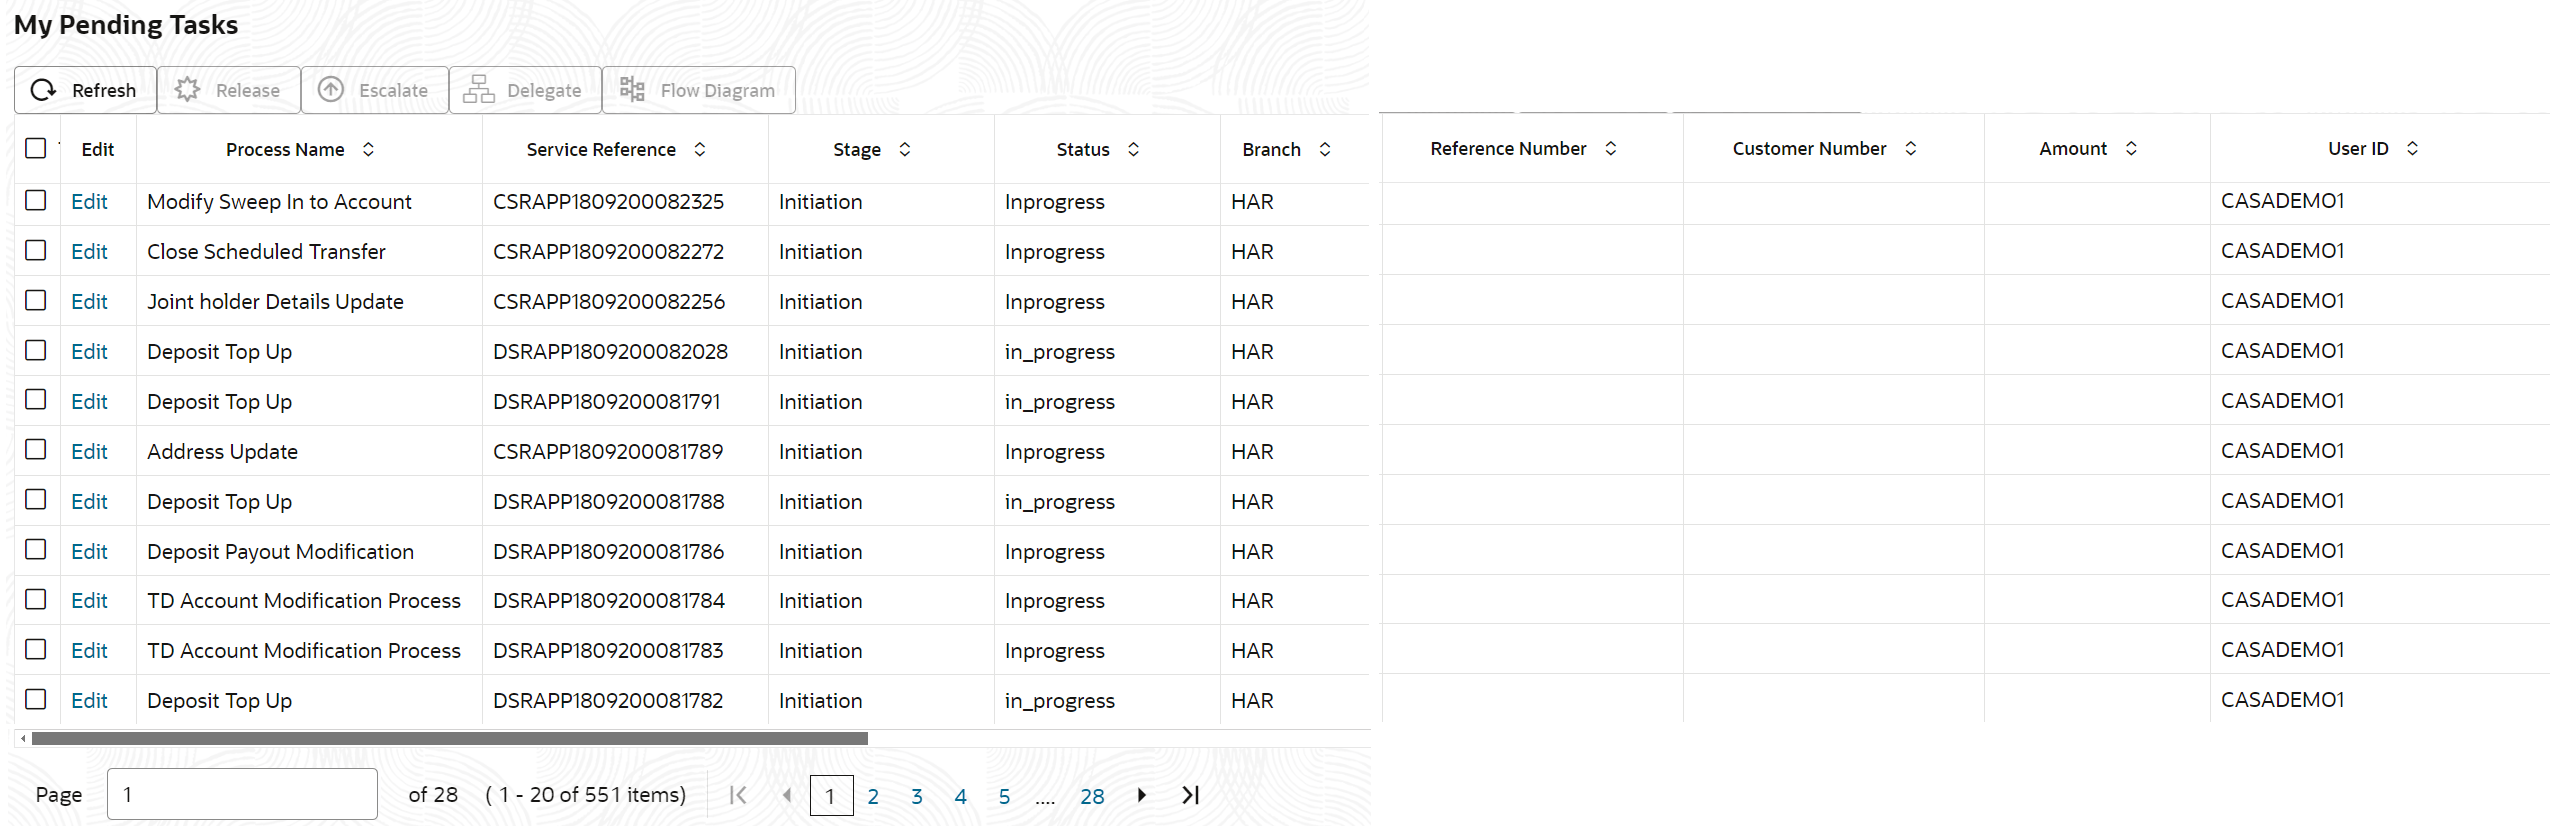The image size is (2552, 826).
Task: Go to page 28
Action: click(x=1092, y=797)
